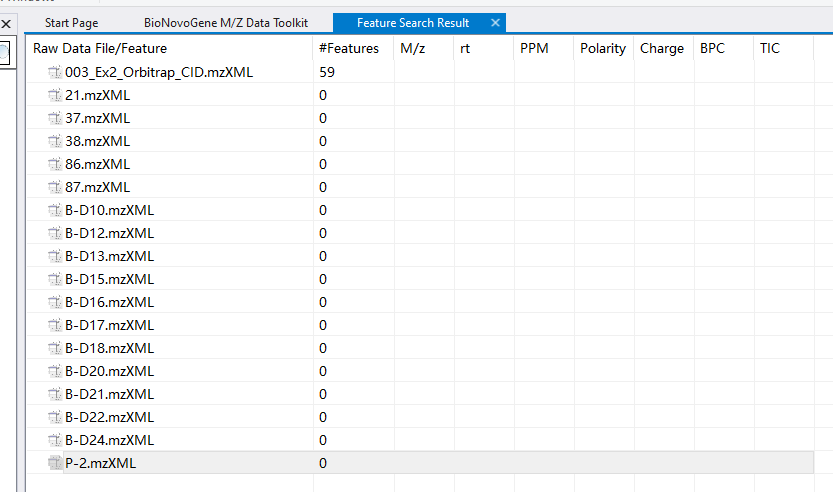833x492 pixels.
Task: Click file icon of B-D15.mzXML
Action: click(x=55, y=279)
